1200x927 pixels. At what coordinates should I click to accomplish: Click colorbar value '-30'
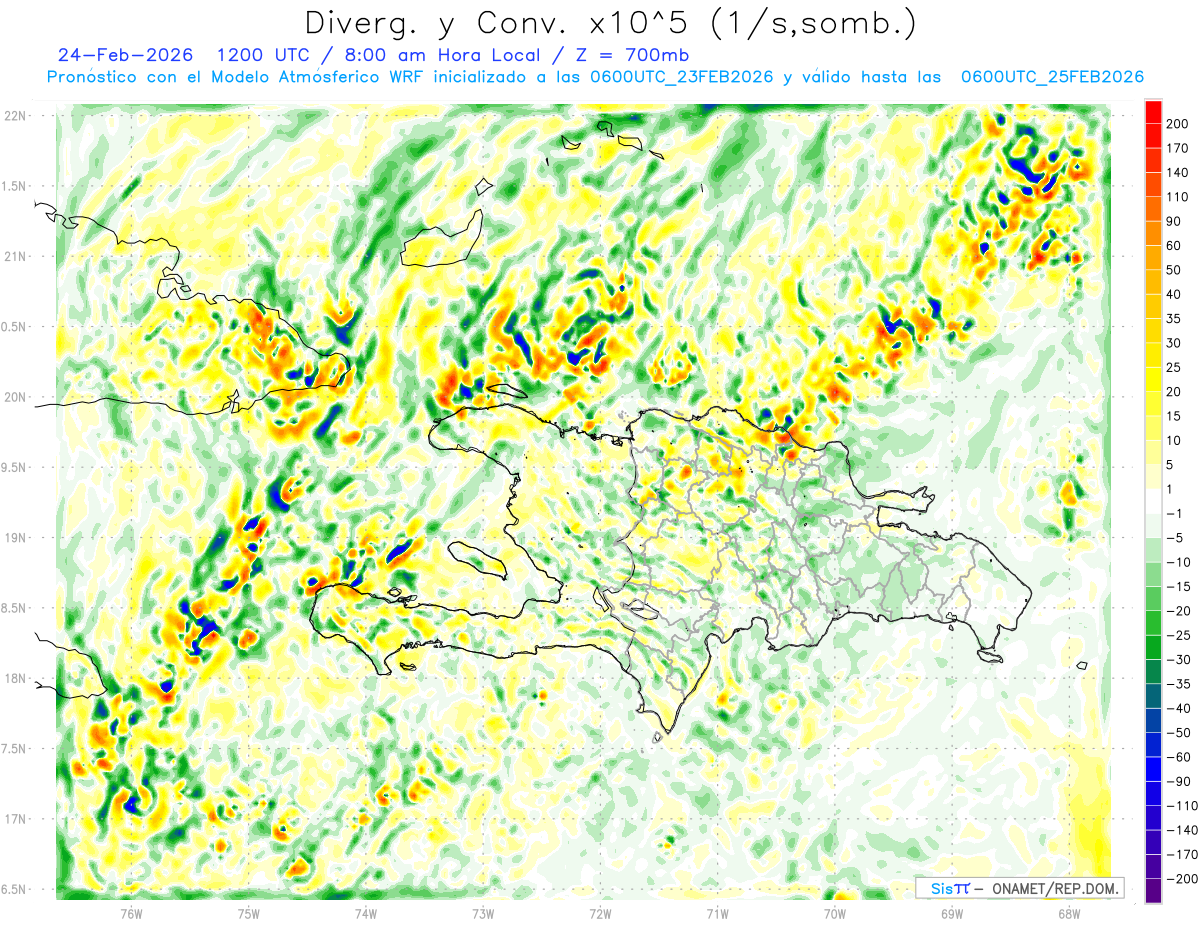pyautogui.click(x=1178, y=659)
